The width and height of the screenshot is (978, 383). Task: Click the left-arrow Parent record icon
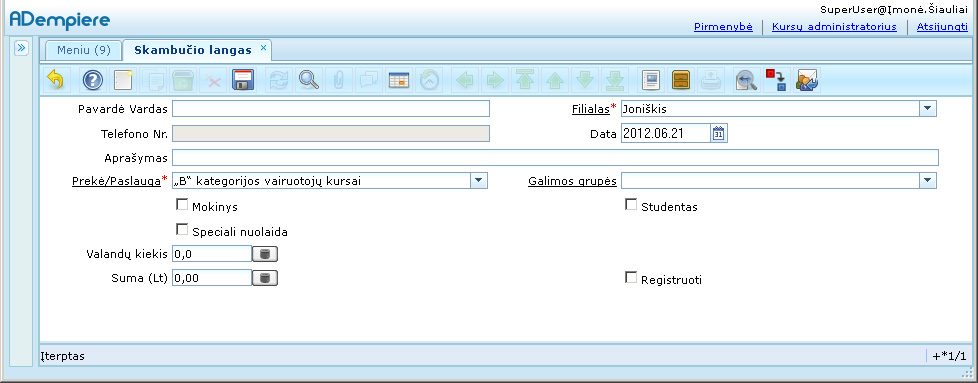coord(465,80)
